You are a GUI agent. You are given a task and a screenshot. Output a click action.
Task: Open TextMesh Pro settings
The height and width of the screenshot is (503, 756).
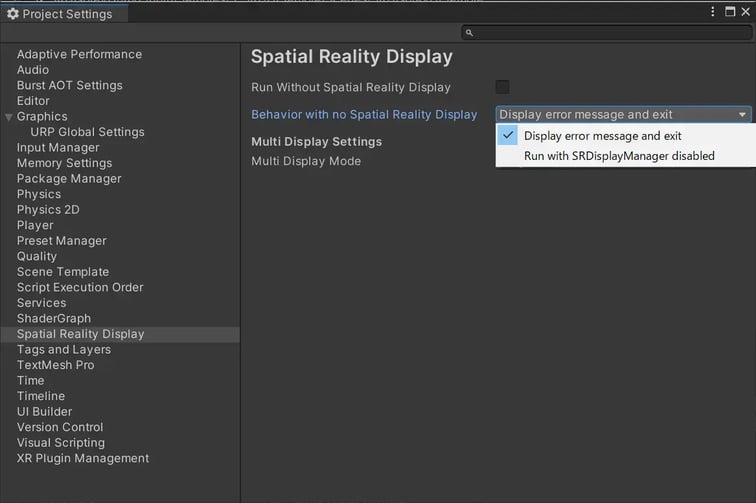pyautogui.click(x=55, y=365)
